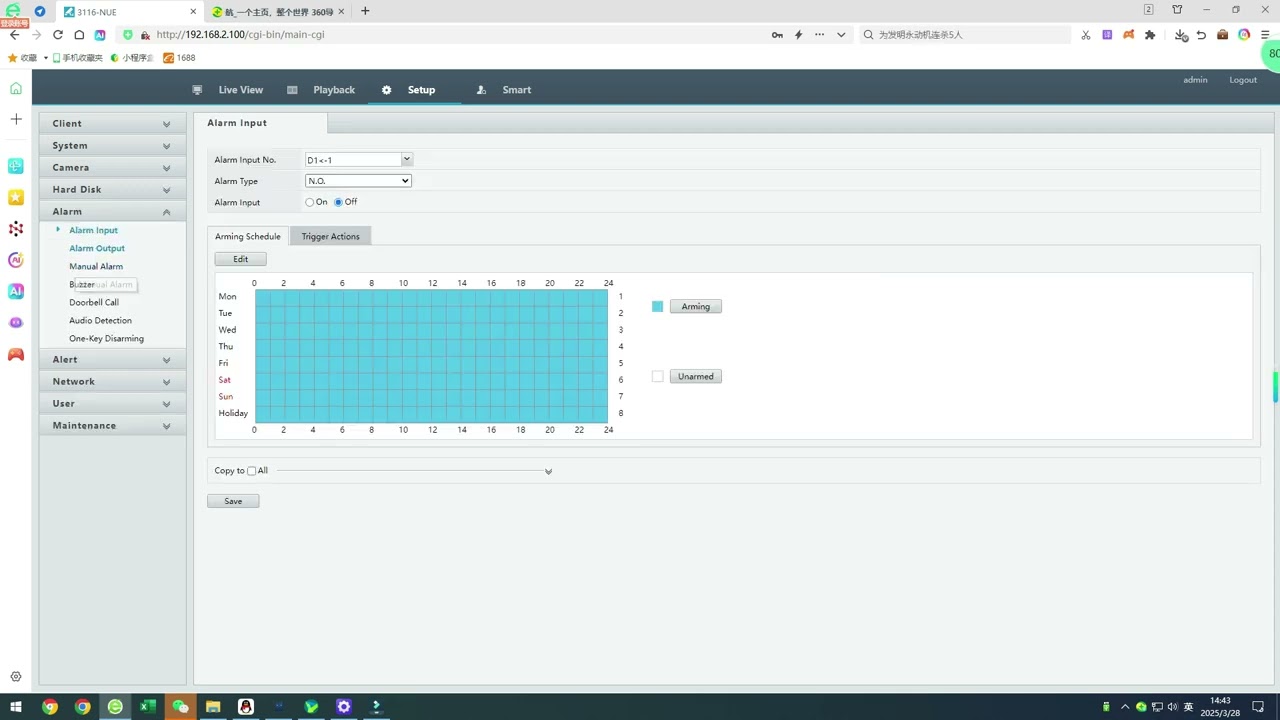This screenshot has height=720, width=1280.
Task: Click the Playback film icon
Action: coord(292,90)
